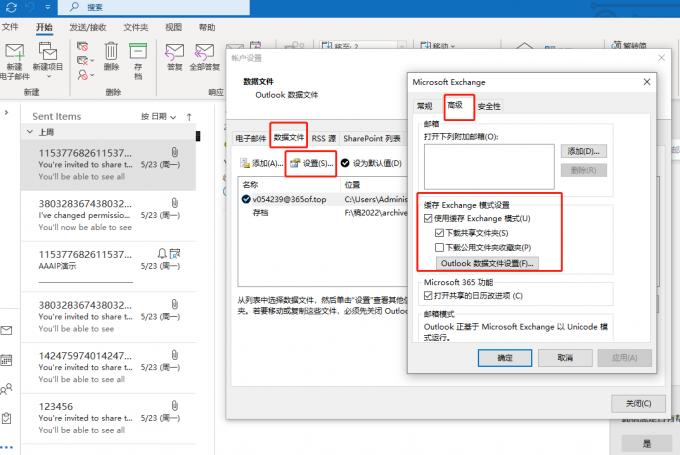Close the Microsoft Exchange dialog
Screen dimensions: 680x455
click(647, 82)
